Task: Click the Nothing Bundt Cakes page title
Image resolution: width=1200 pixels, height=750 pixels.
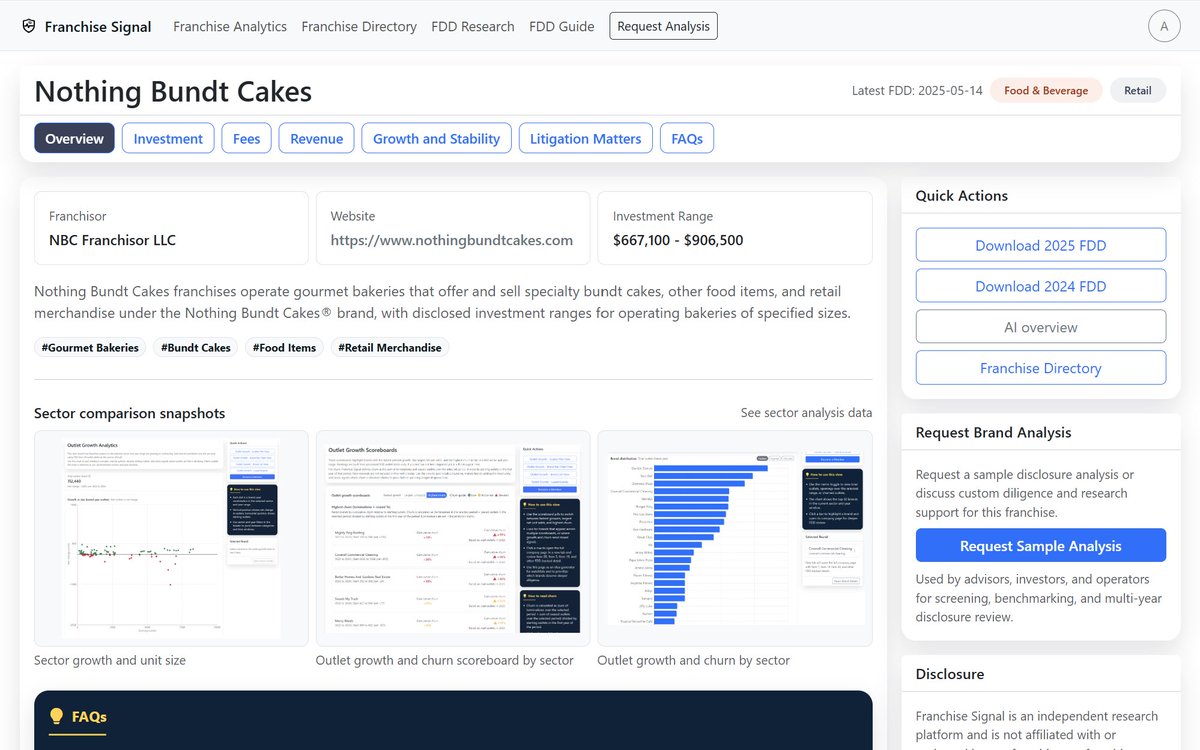Action: pyautogui.click(x=173, y=92)
